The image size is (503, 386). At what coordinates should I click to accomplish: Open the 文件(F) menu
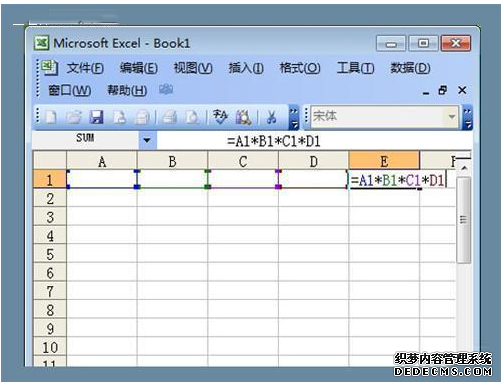(85, 68)
